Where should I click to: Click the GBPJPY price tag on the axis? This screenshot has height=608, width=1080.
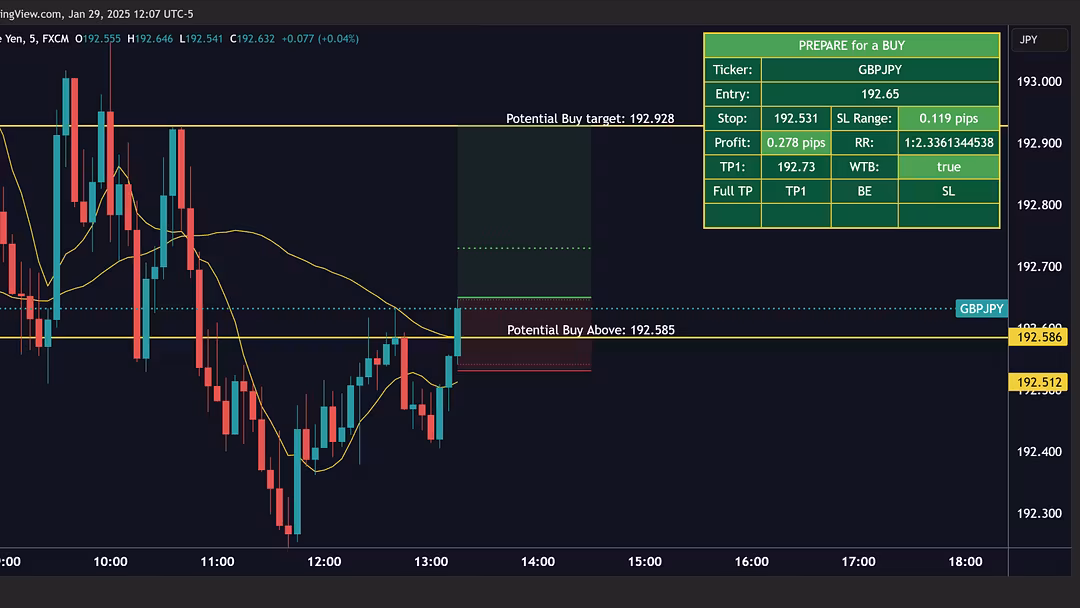pos(981,309)
